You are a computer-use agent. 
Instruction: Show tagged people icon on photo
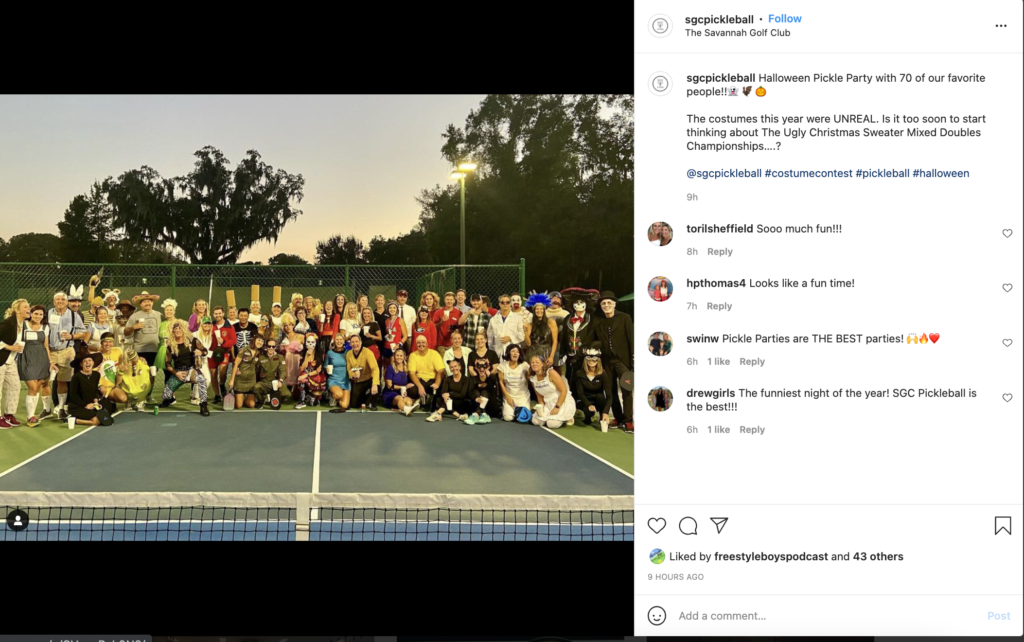tap(18, 521)
